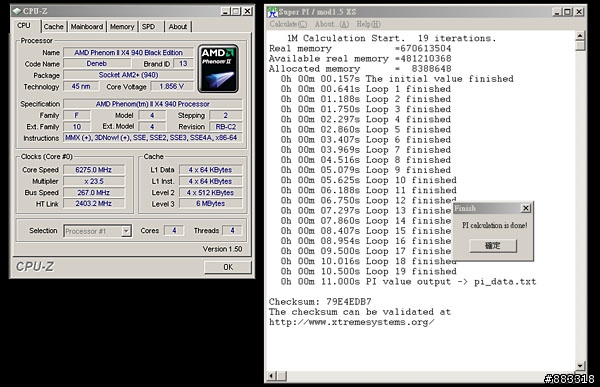Click the Revision value RB-C2
Screen dimensions: 600x387
click(x=226, y=126)
